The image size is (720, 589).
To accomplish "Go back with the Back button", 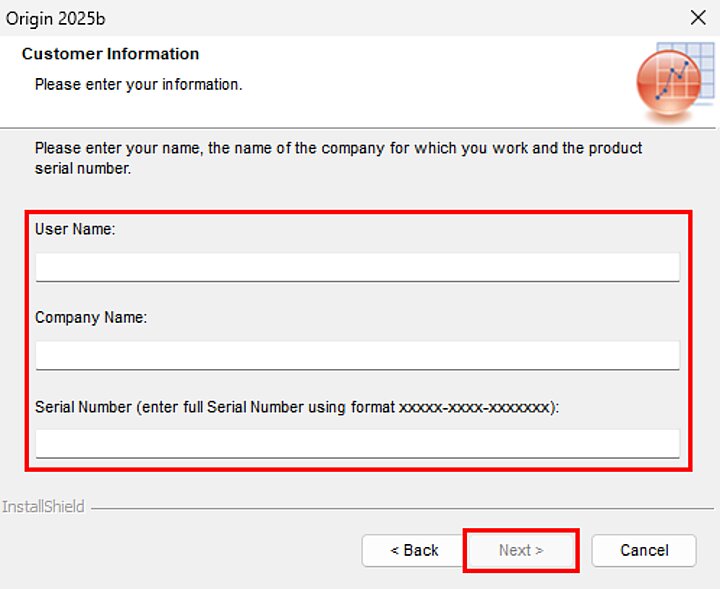I will point(414,550).
